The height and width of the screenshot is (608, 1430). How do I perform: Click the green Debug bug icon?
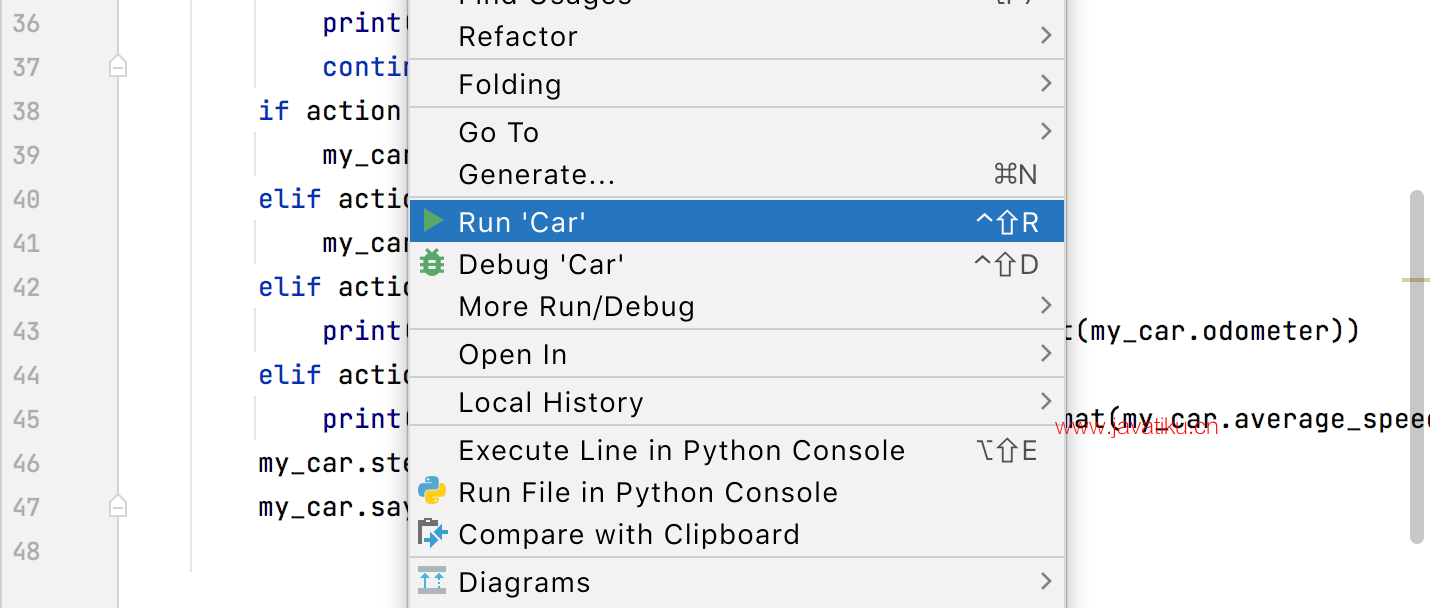[x=432, y=264]
